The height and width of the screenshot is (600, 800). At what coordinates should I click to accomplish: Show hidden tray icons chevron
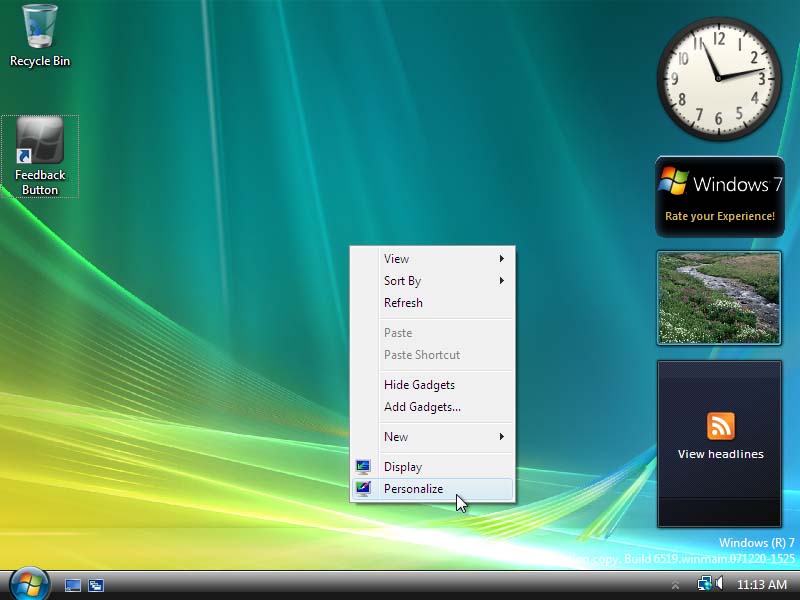point(675,585)
